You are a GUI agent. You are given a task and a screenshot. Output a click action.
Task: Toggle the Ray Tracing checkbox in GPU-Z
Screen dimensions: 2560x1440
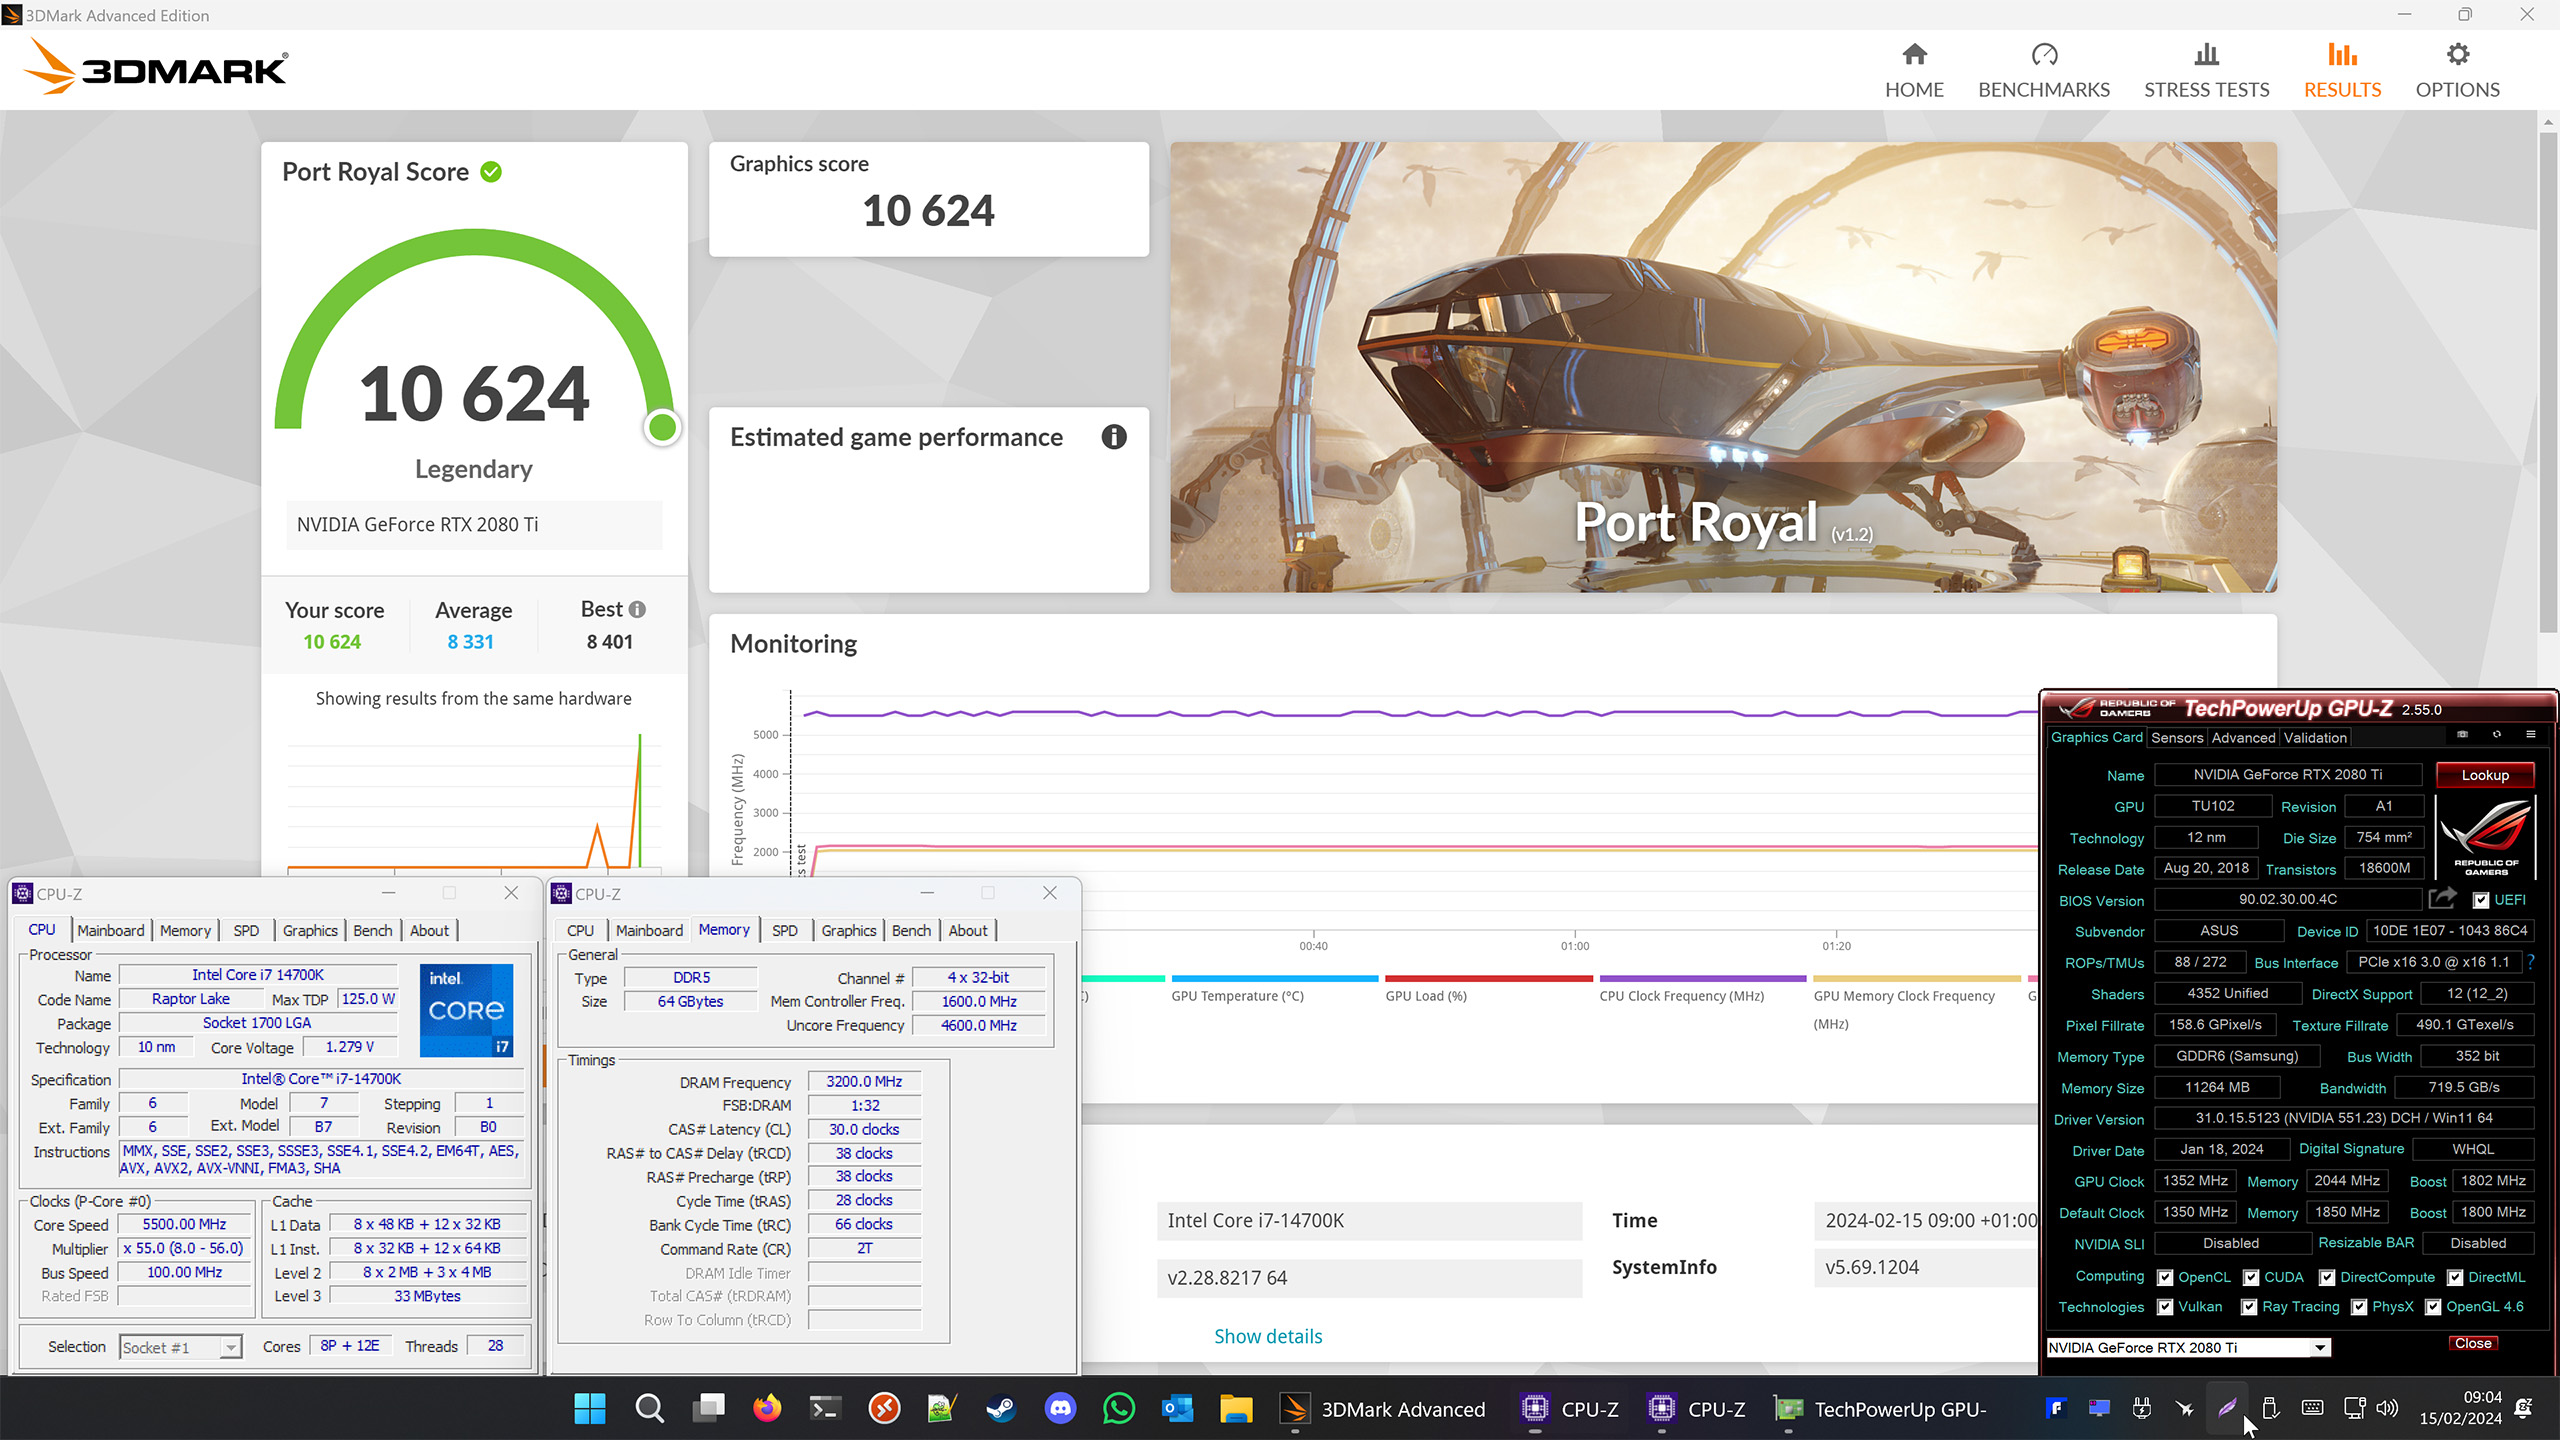pyautogui.click(x=2249, y=1307)
